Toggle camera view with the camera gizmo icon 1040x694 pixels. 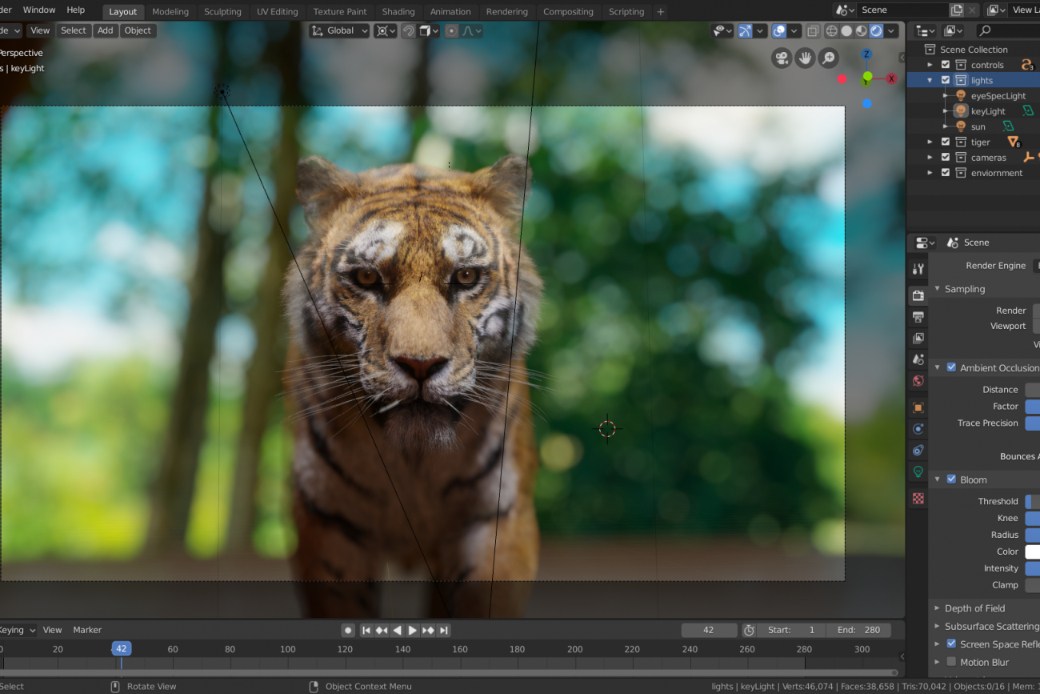(782, 58)
